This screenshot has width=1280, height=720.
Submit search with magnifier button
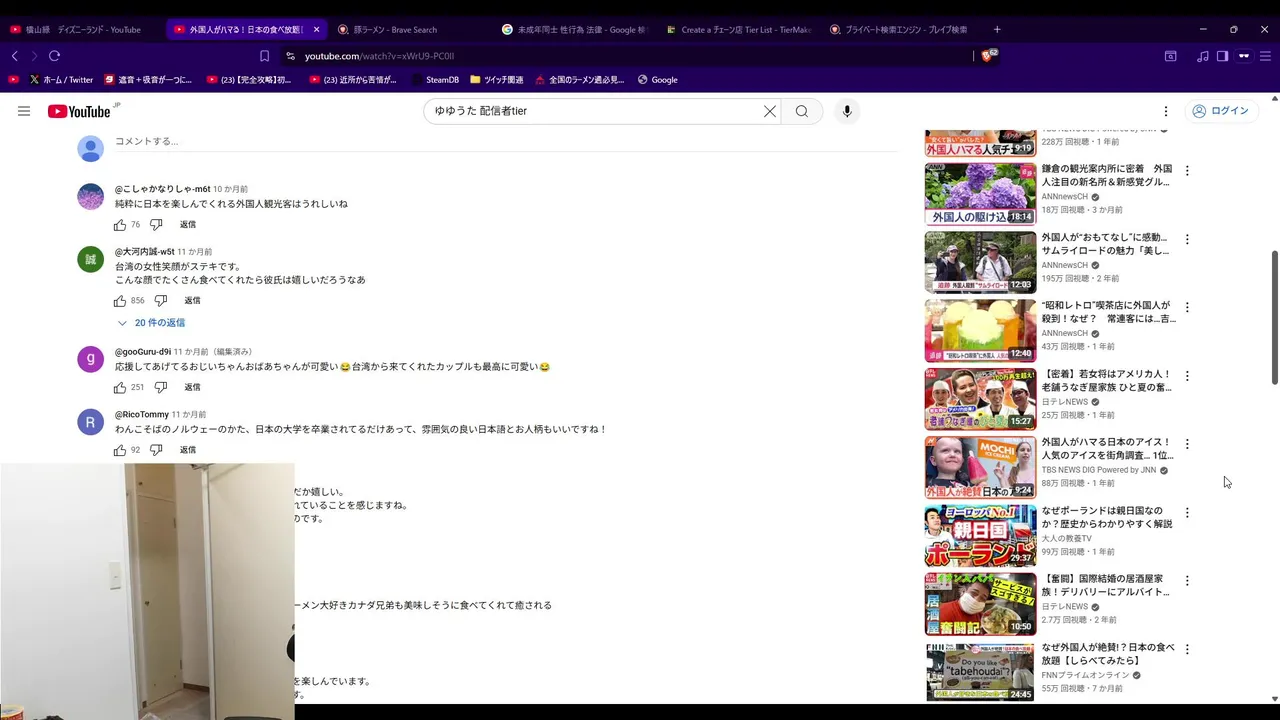[x=802, y=111]
